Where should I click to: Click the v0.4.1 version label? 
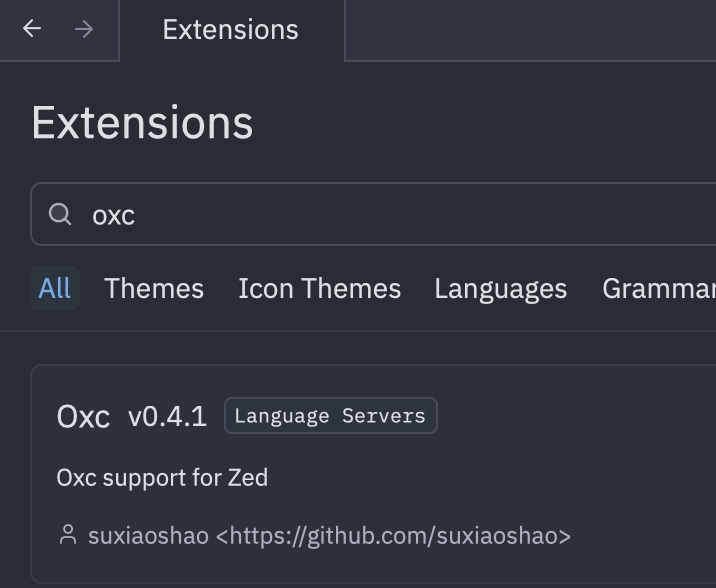click(167, 416)
